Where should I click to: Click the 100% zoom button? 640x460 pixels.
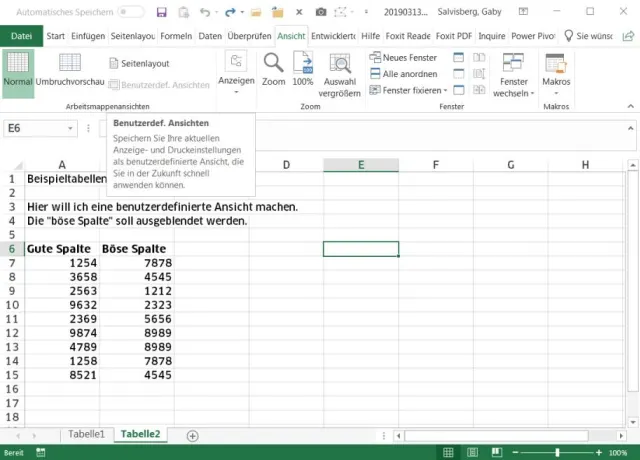[x=302, y=63]
